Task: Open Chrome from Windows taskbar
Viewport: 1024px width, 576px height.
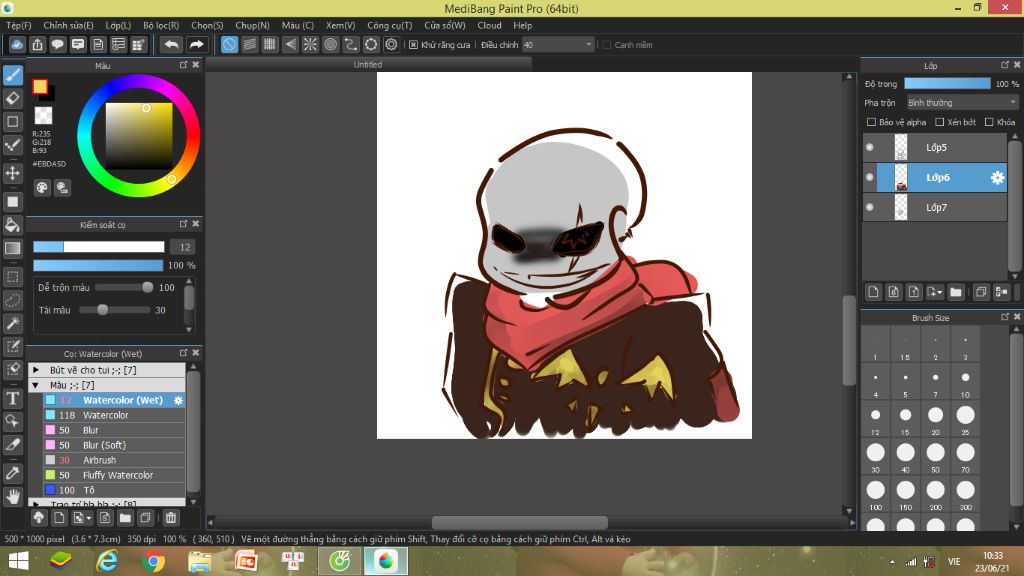Action: point(154,561)
